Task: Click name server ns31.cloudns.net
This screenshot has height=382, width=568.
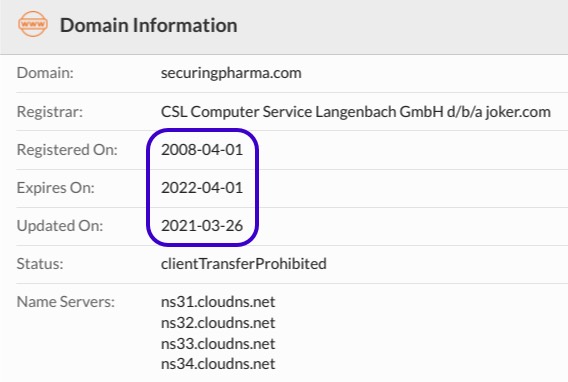Action: (218, 302)
